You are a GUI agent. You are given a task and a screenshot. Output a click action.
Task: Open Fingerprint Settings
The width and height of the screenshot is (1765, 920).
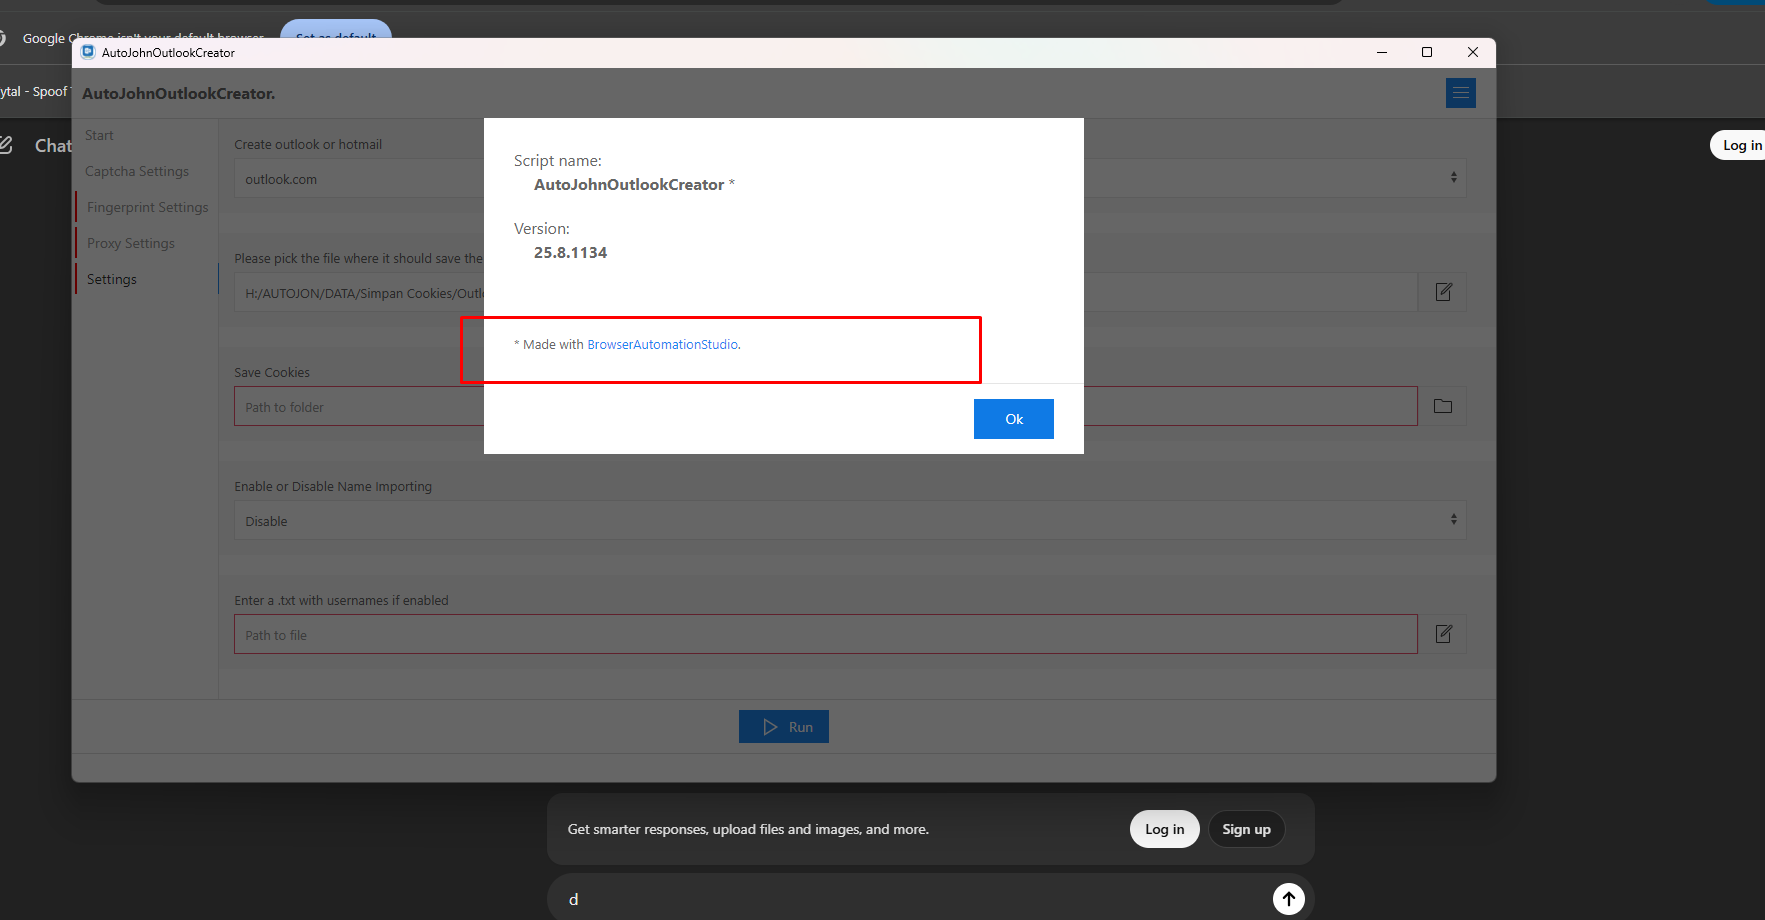(x=148, y=206)
